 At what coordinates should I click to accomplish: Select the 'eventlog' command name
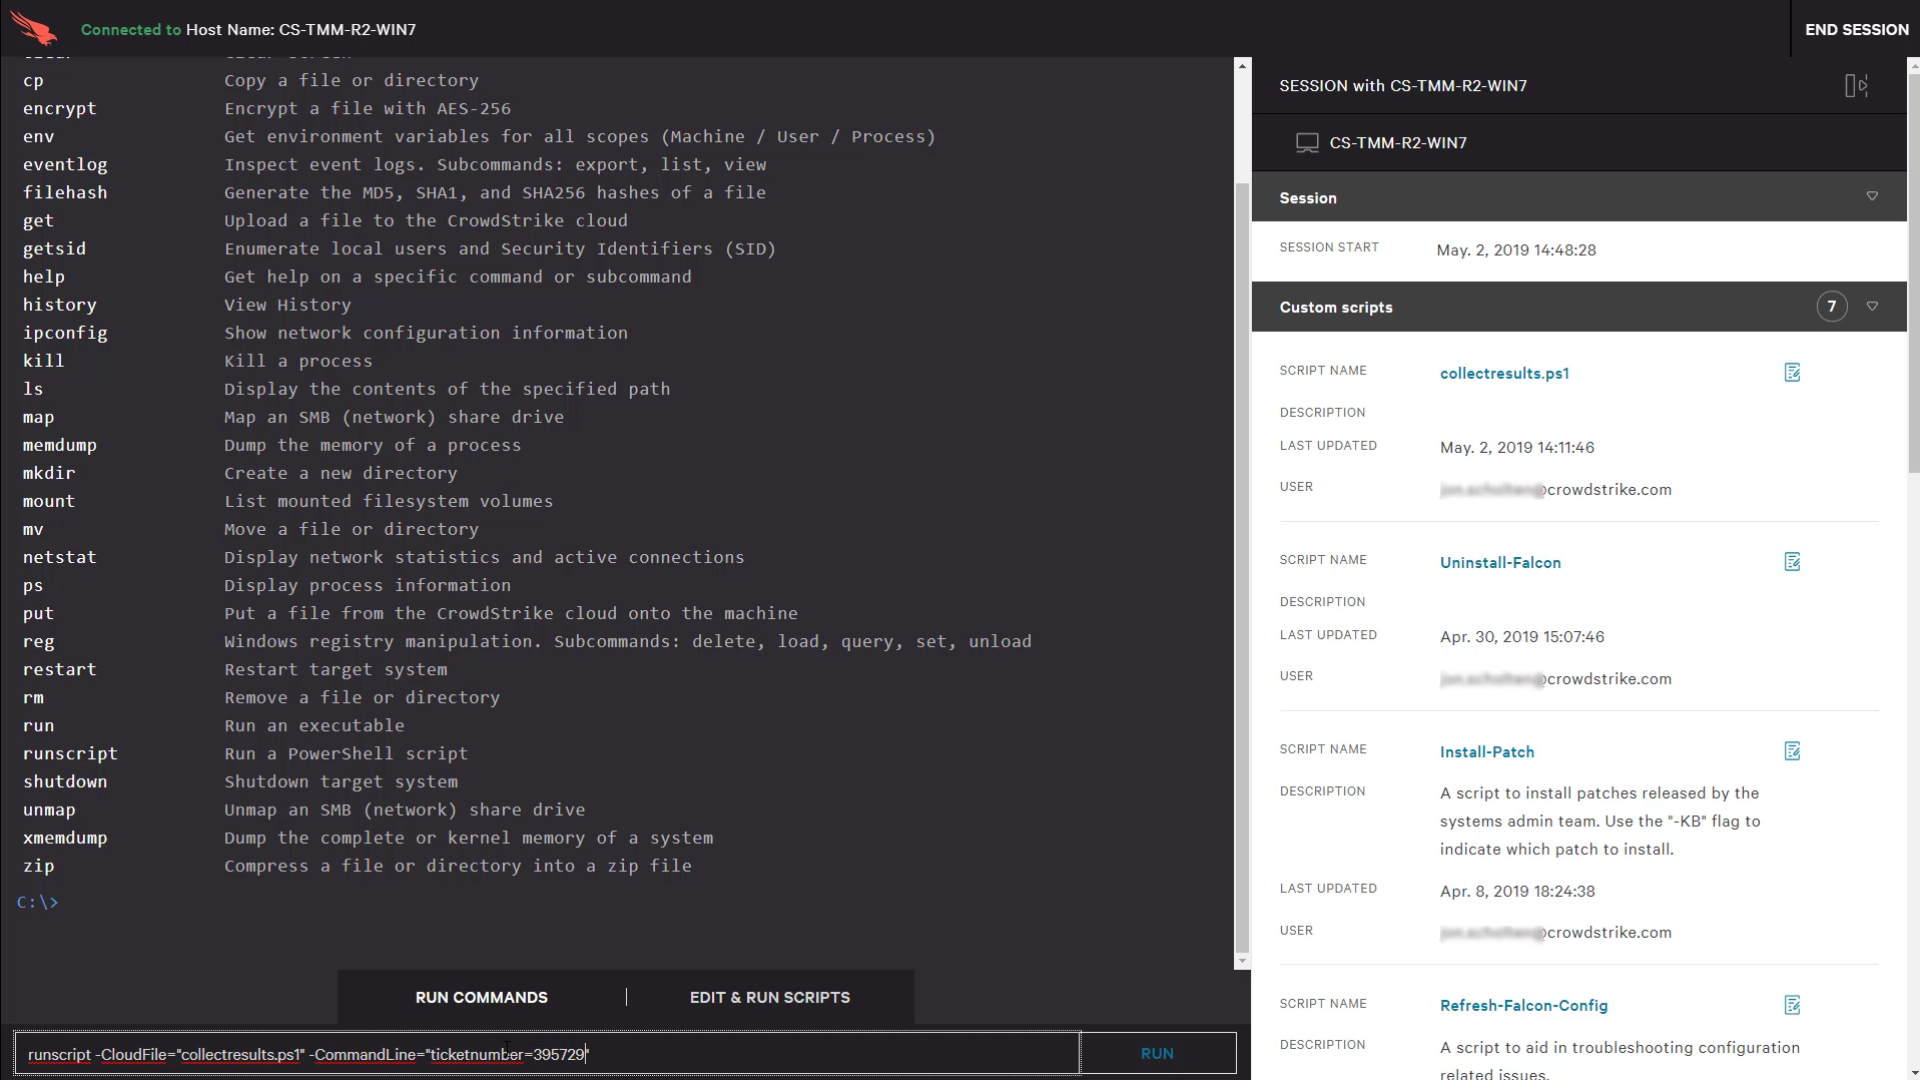tap(65, 164)
